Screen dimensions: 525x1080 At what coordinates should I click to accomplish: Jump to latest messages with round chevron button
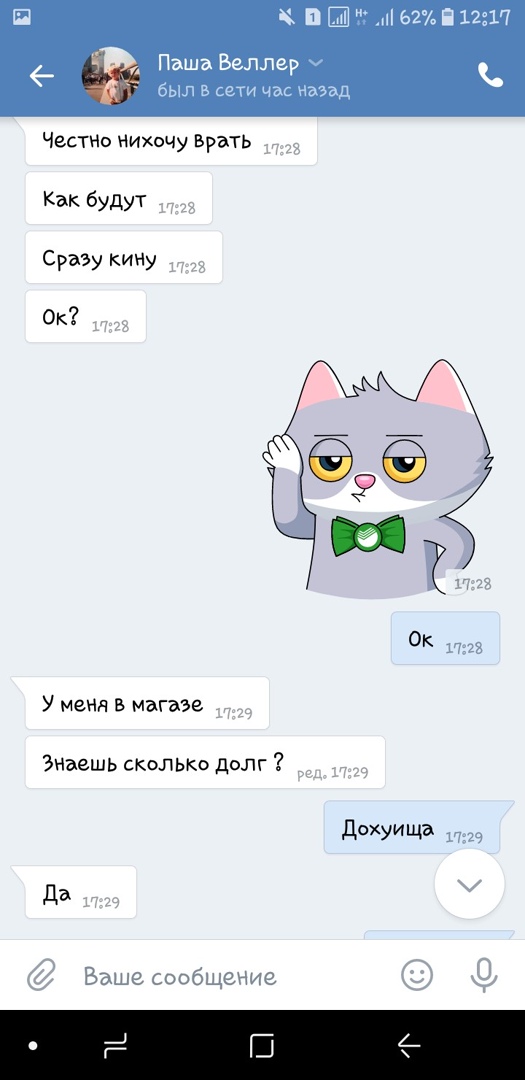(469, 884)
